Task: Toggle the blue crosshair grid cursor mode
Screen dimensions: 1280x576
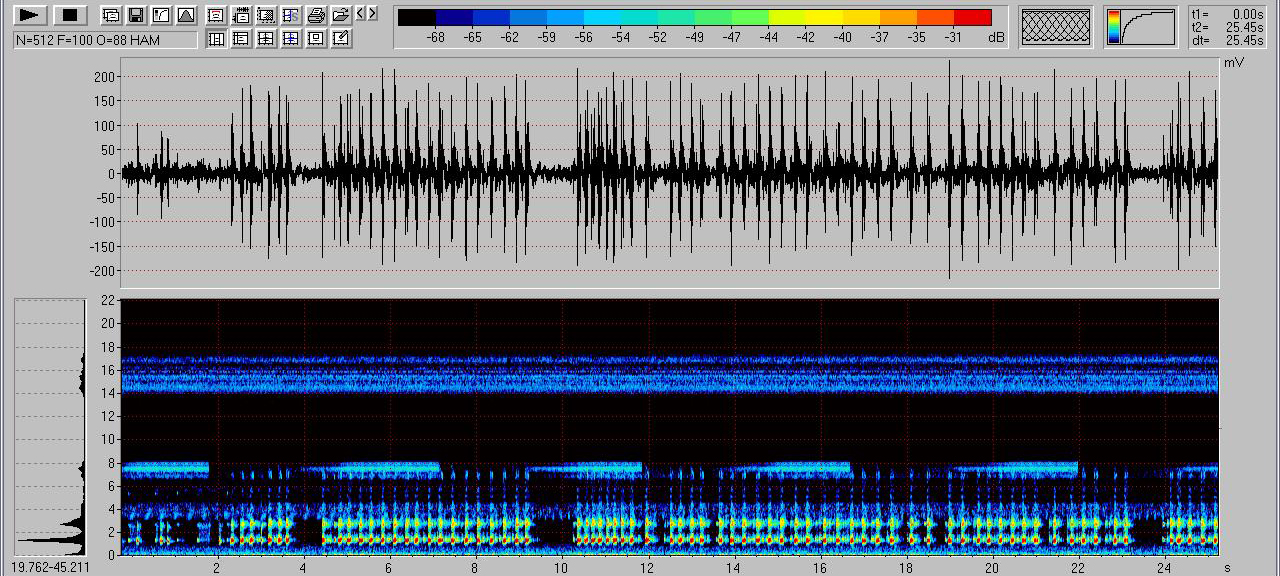Action: click(x=290, y=38)
